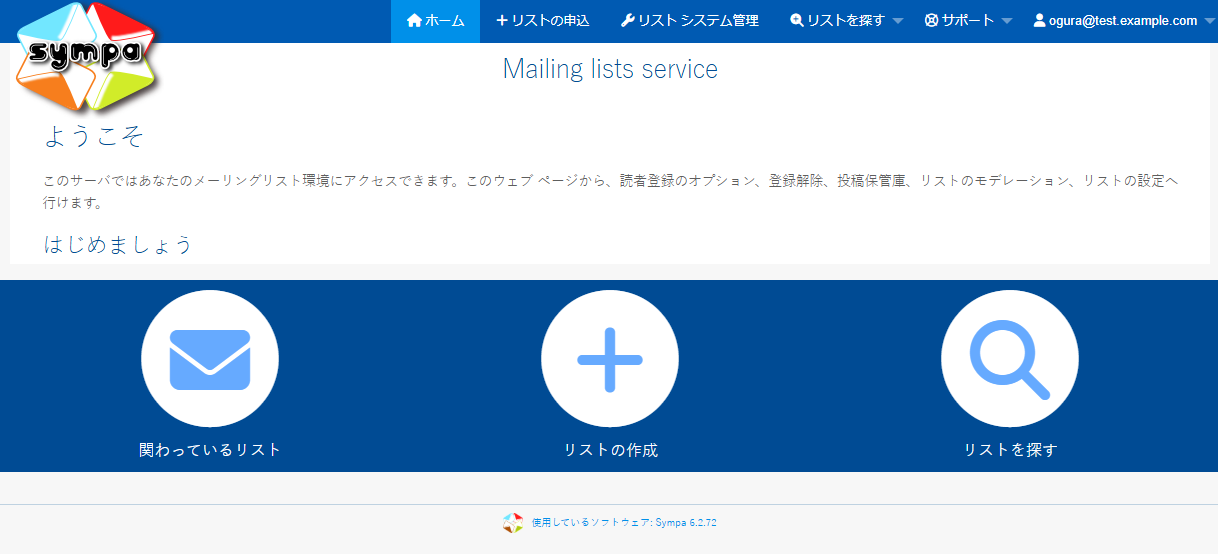Expand the user account dropdown arrow
The width and height of the screenshot is (1218, 554).
tap(1208, 21)
